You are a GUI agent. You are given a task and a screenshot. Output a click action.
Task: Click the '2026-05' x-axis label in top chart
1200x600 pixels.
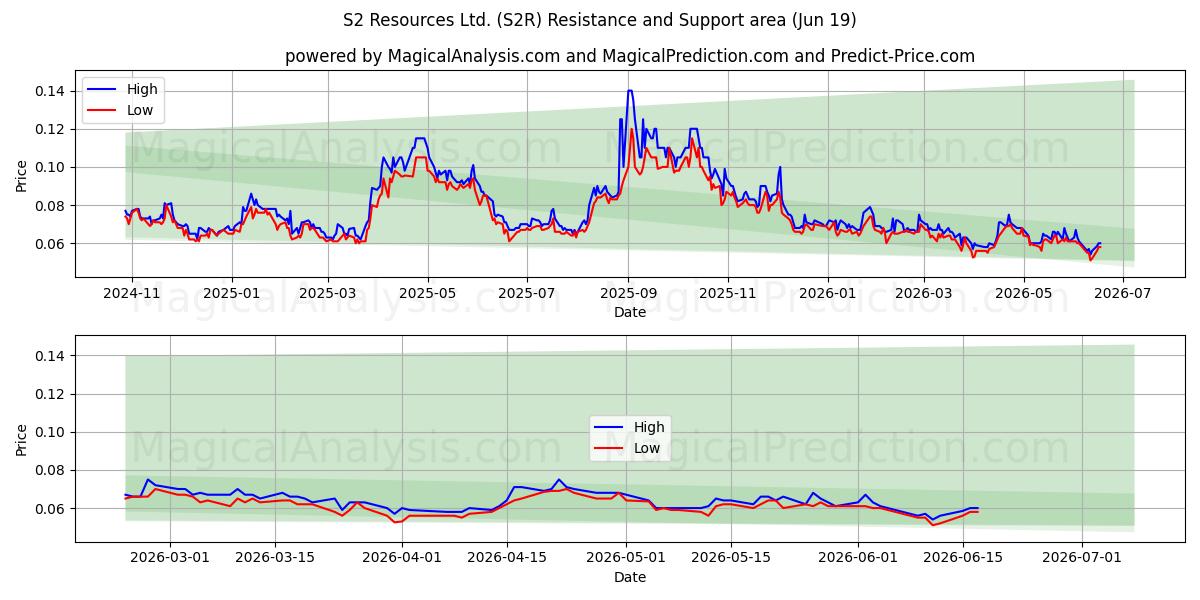(1023, 294)
